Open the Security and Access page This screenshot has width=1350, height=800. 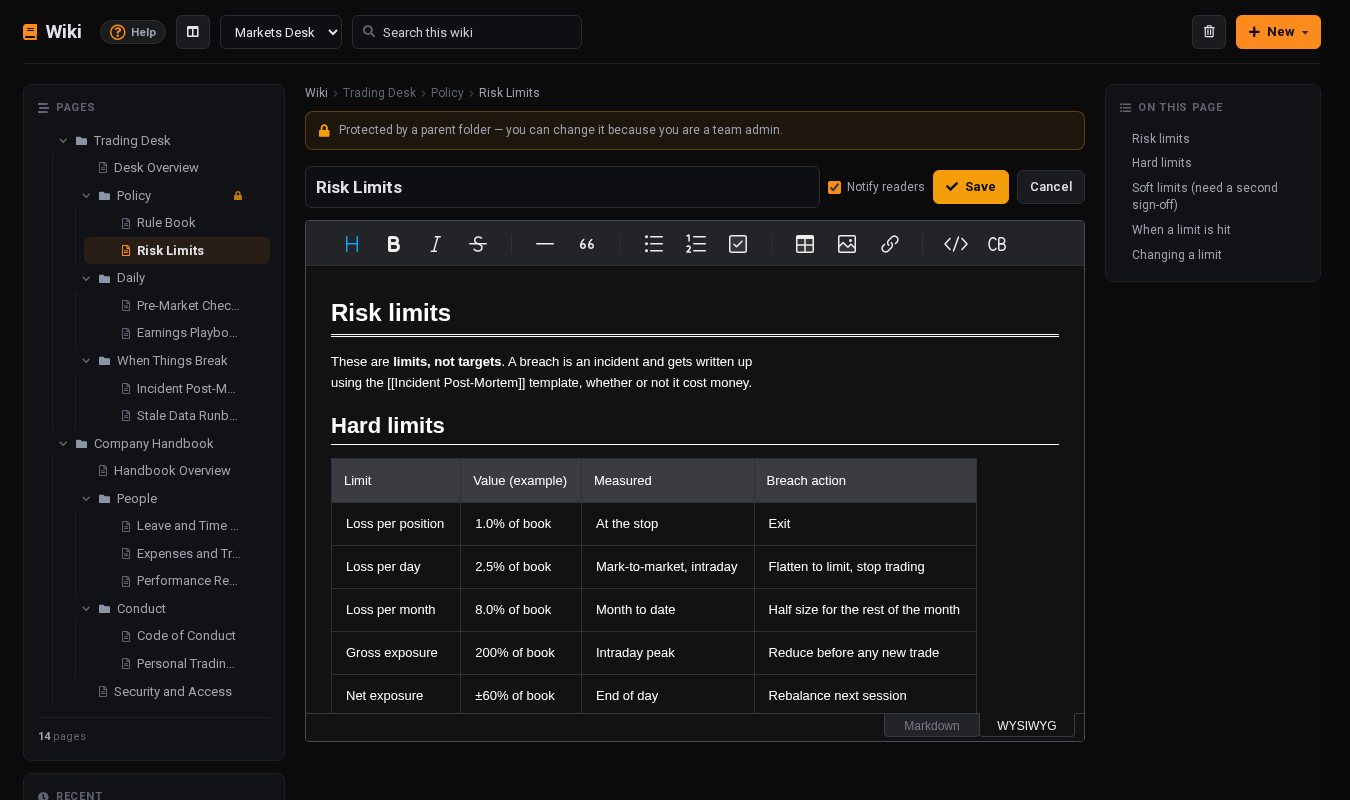tap(173, 692)
